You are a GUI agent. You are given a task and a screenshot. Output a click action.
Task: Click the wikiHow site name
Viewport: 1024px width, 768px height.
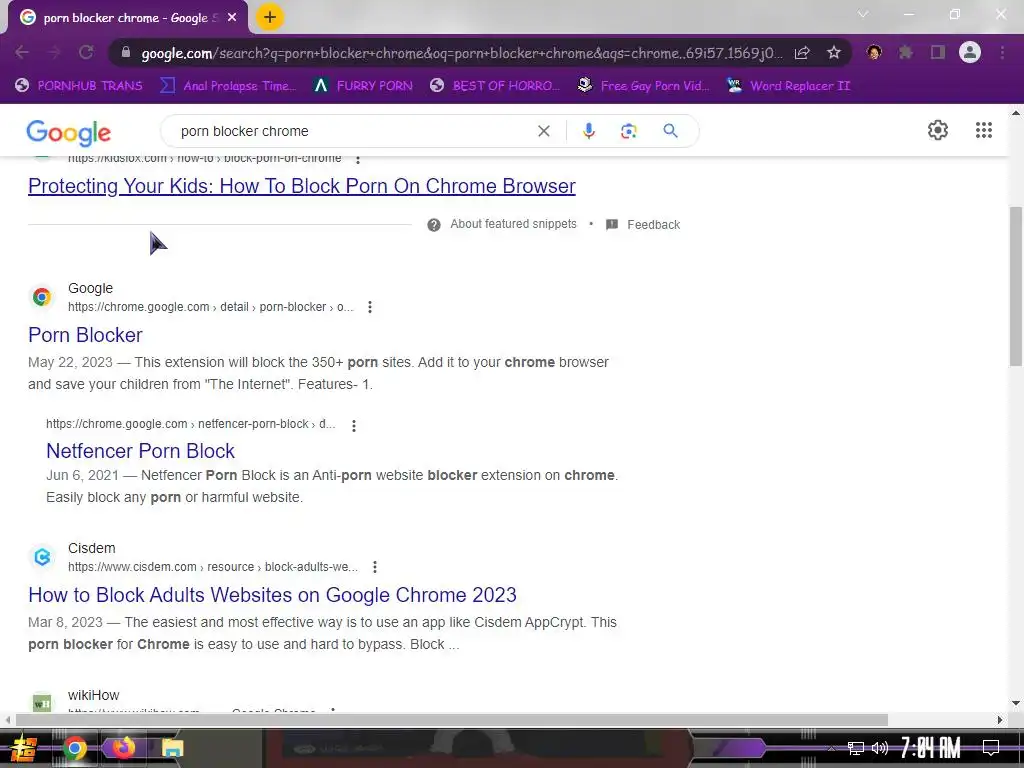[93, 696]
